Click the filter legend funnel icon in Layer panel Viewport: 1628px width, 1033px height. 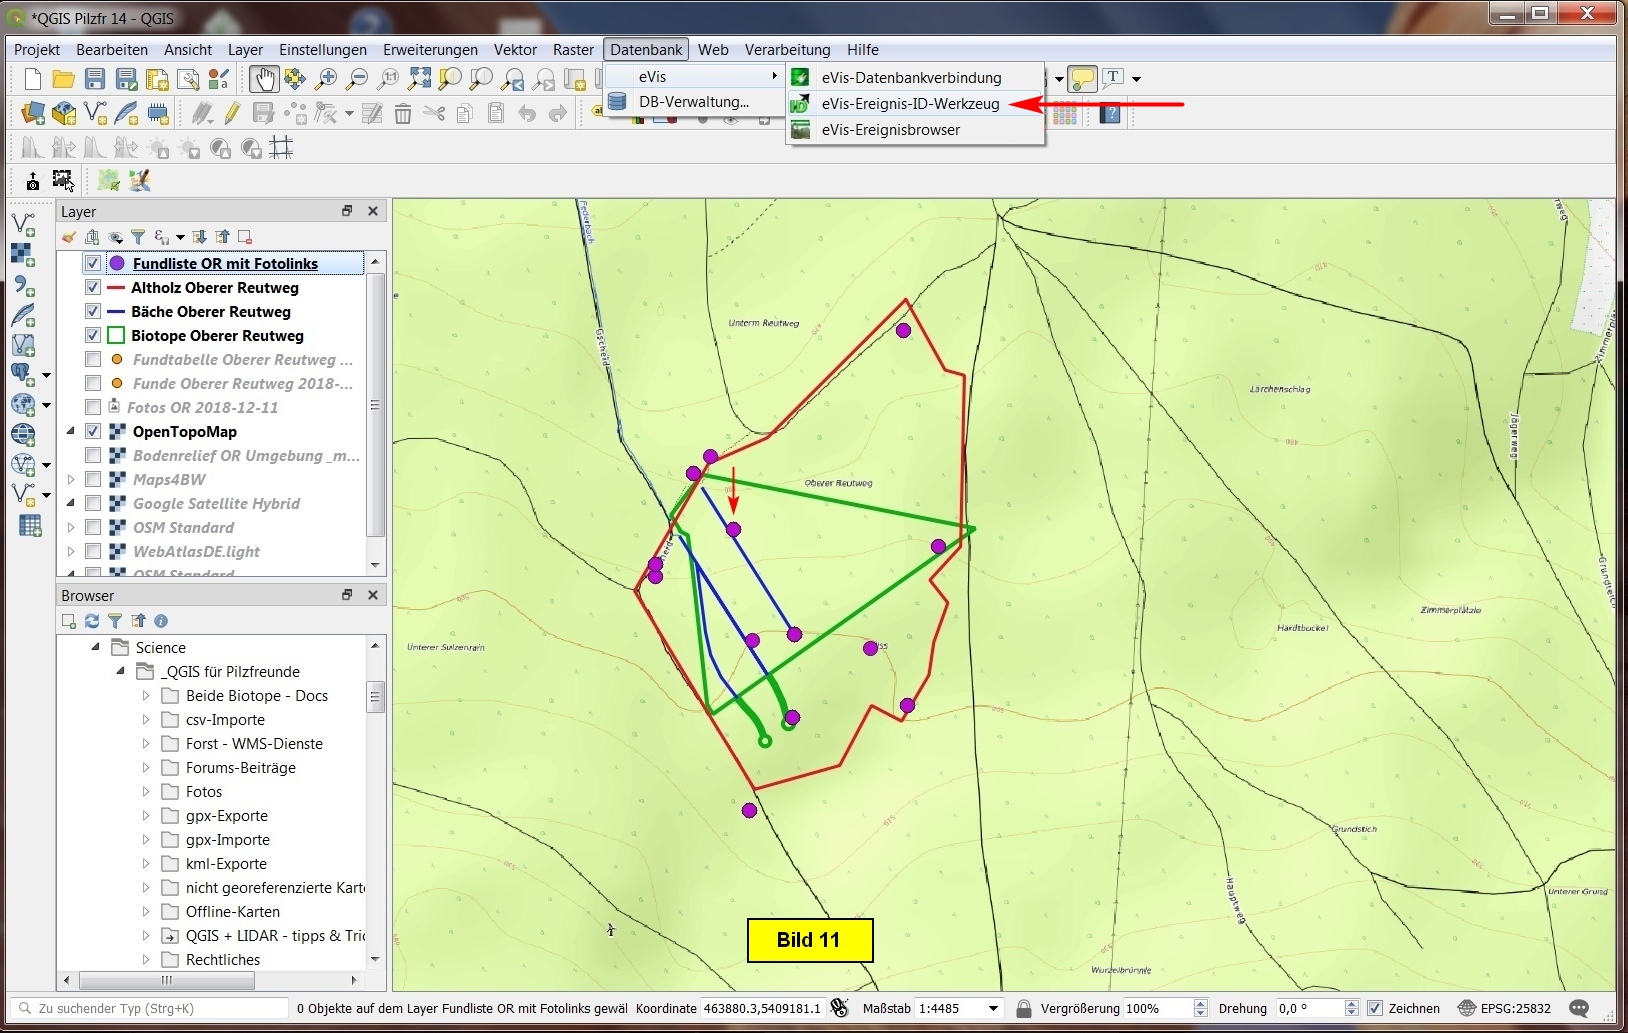point(138,237)
